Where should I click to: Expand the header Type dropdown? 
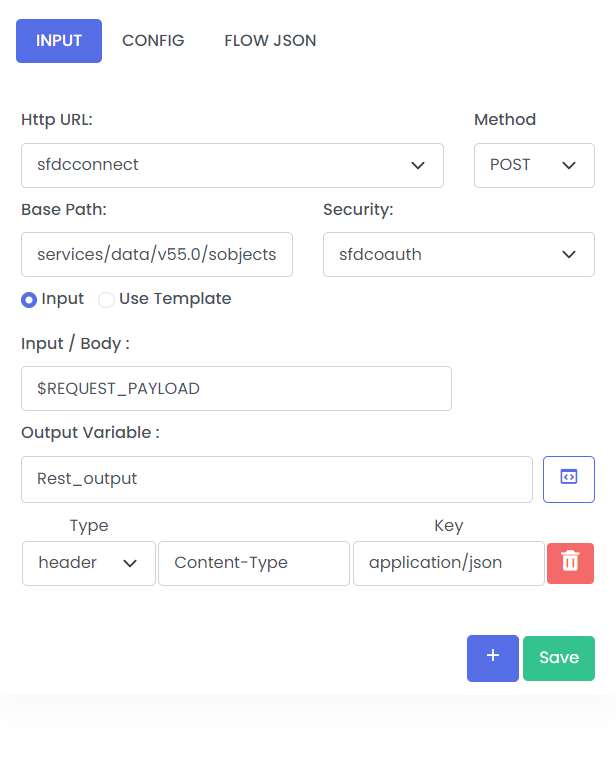pyautogui.click(x=89, y=563)
